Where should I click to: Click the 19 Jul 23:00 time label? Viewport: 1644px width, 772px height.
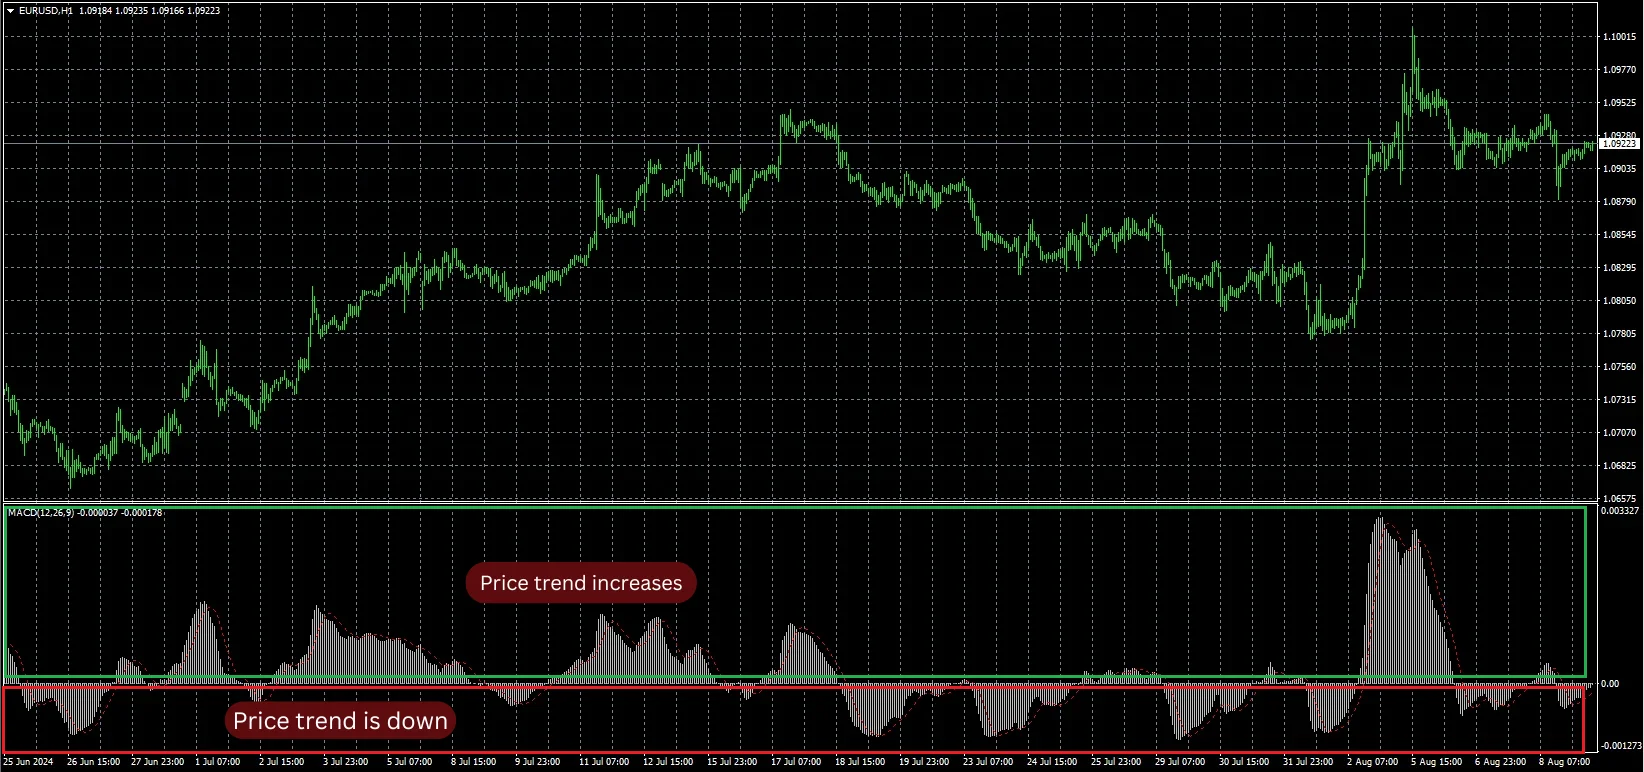924,762
